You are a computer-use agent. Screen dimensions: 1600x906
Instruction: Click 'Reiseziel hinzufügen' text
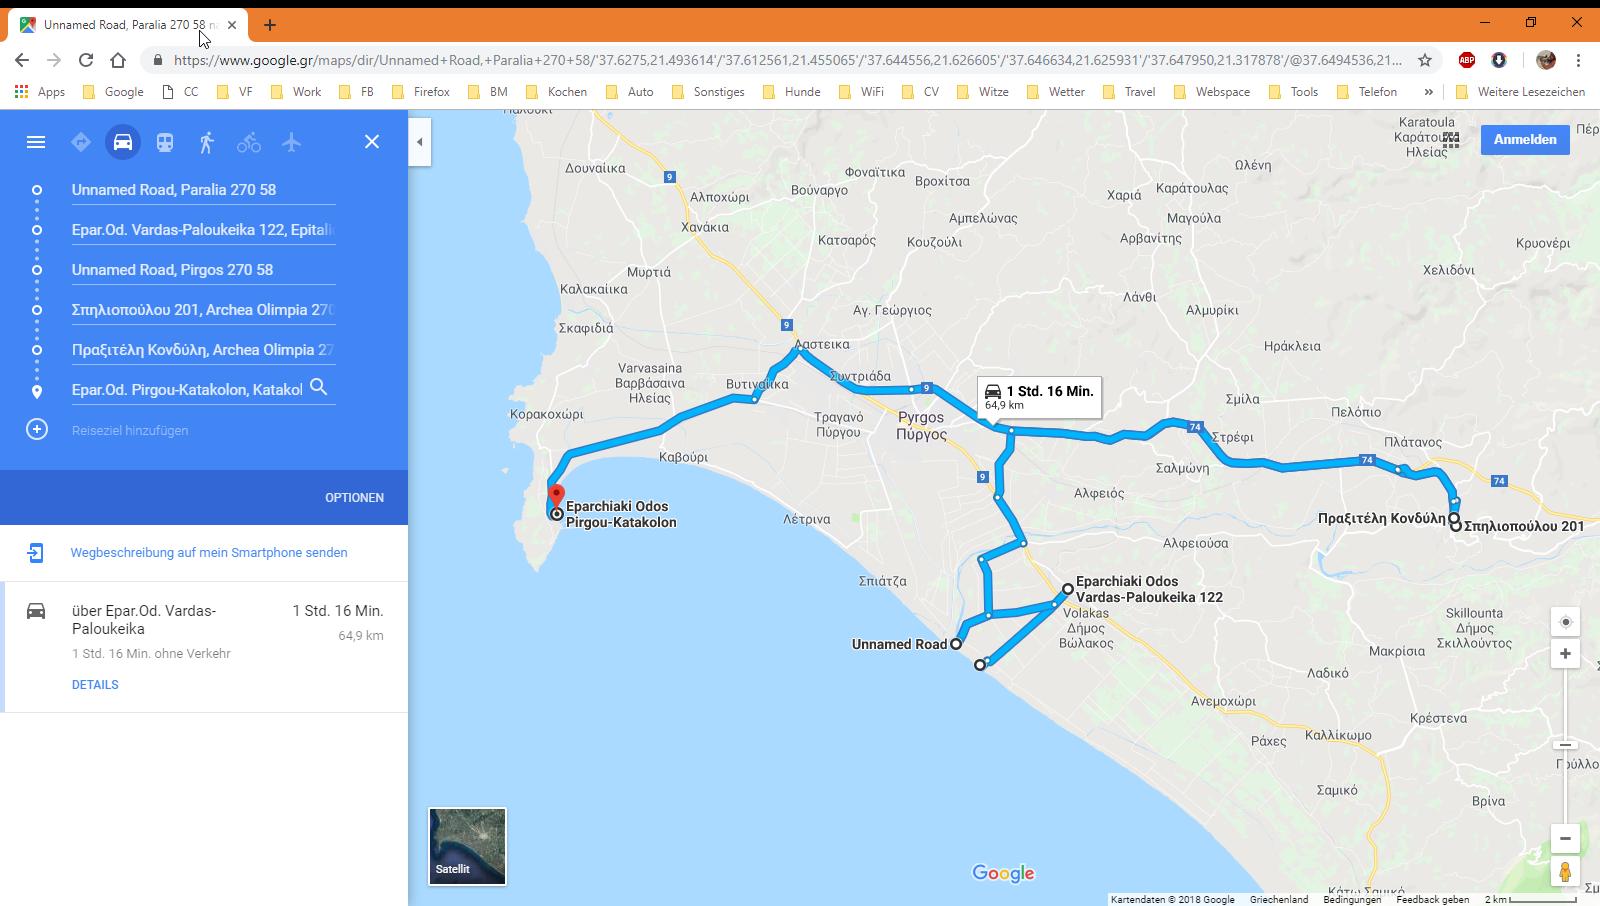pyautogui.click(x=130, y=430)
